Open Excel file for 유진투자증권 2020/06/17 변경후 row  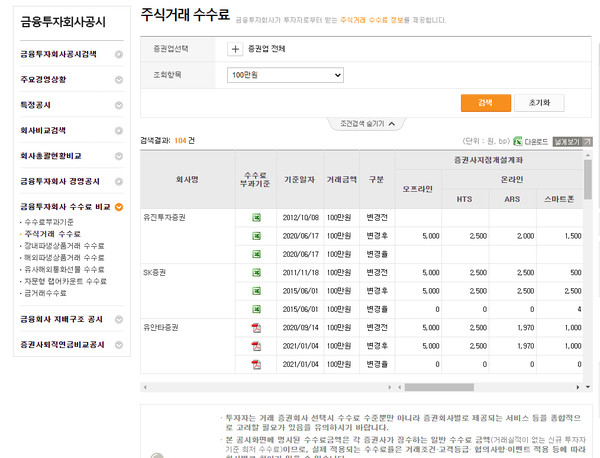tap(256, 236)
